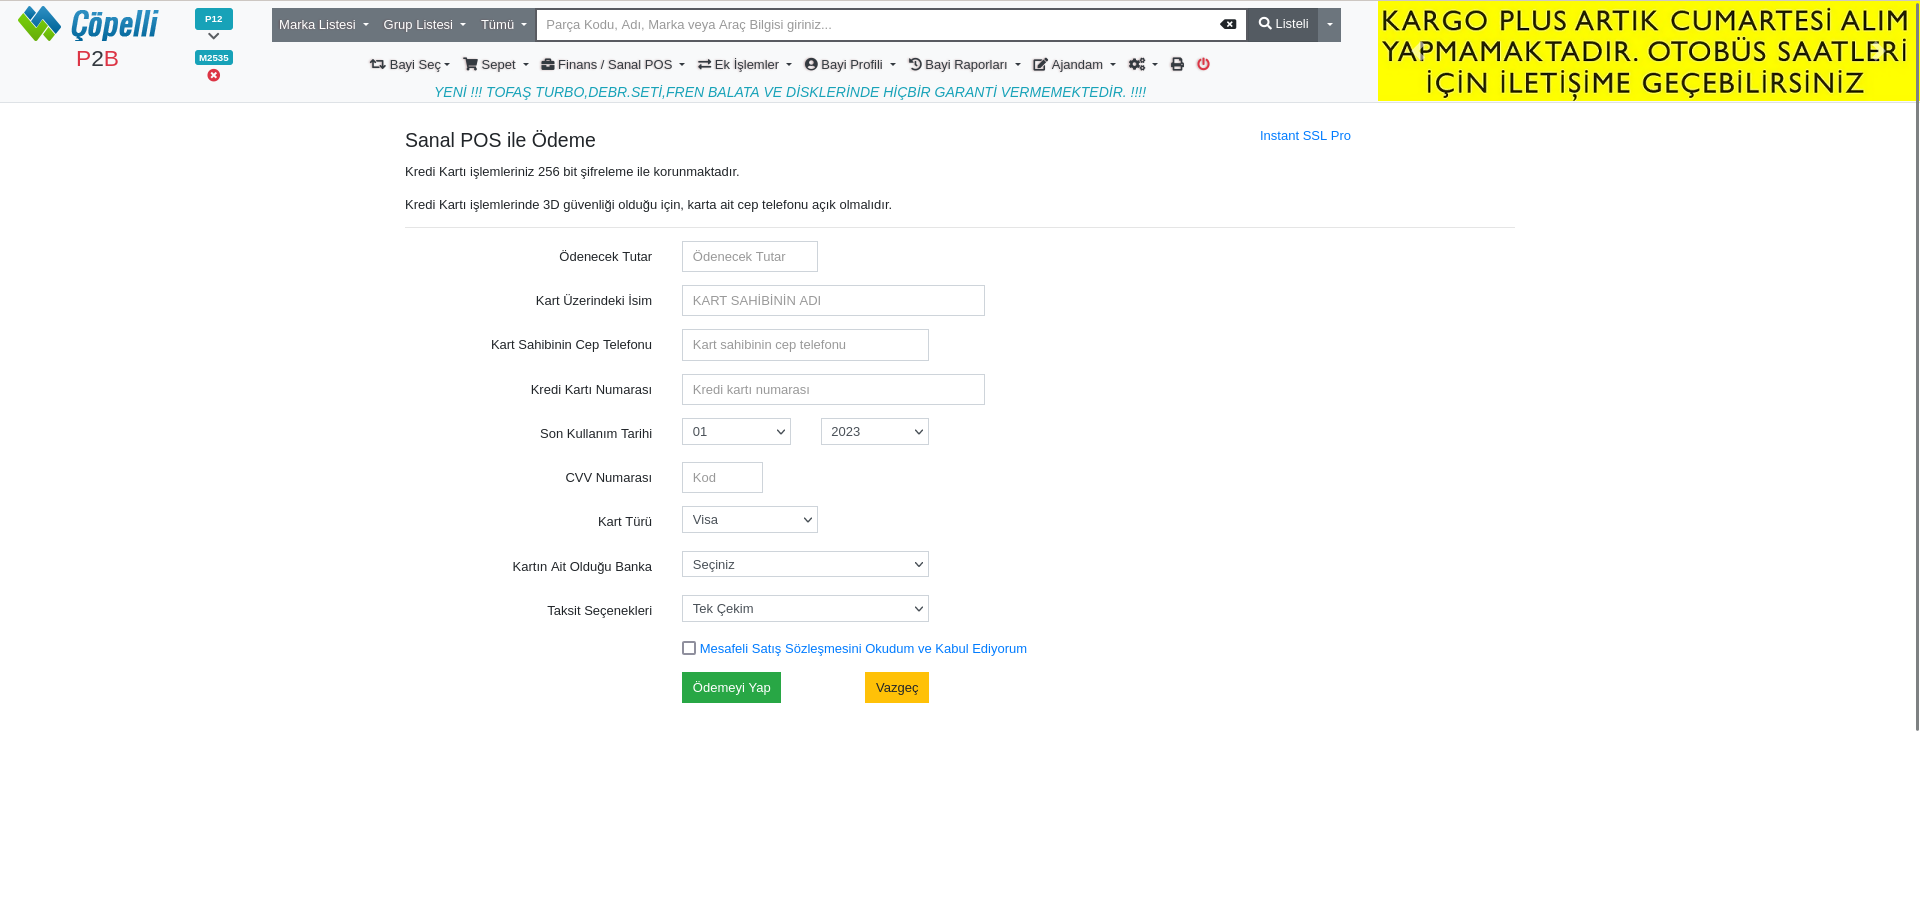This screenshot has height=905, width=1920.
Task: Expand the chevron below P12 badge
Action: (x=214, y=37)
